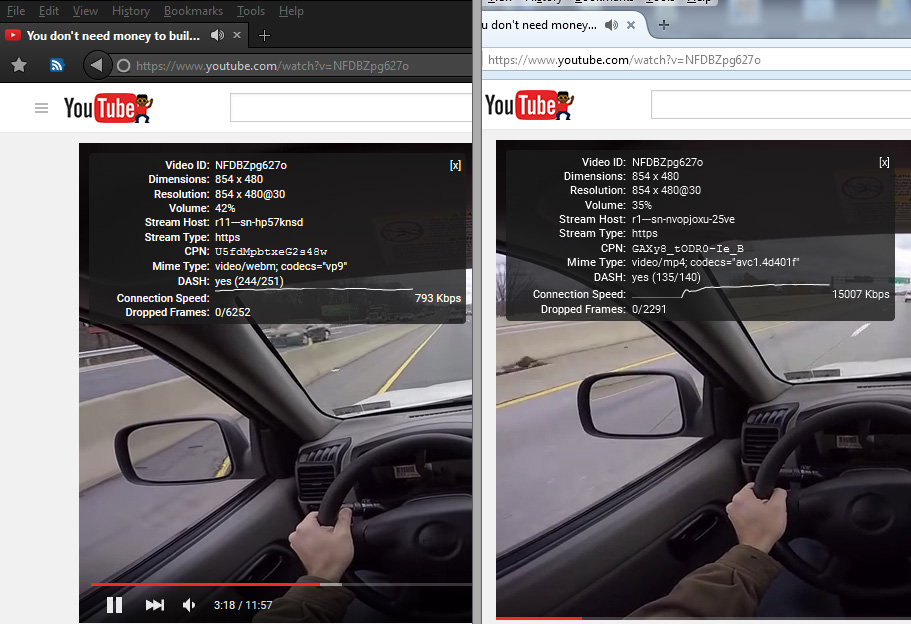The image size is (911, 624).
Task: Click the left browser's address bar URL
Action: (272, 66)
